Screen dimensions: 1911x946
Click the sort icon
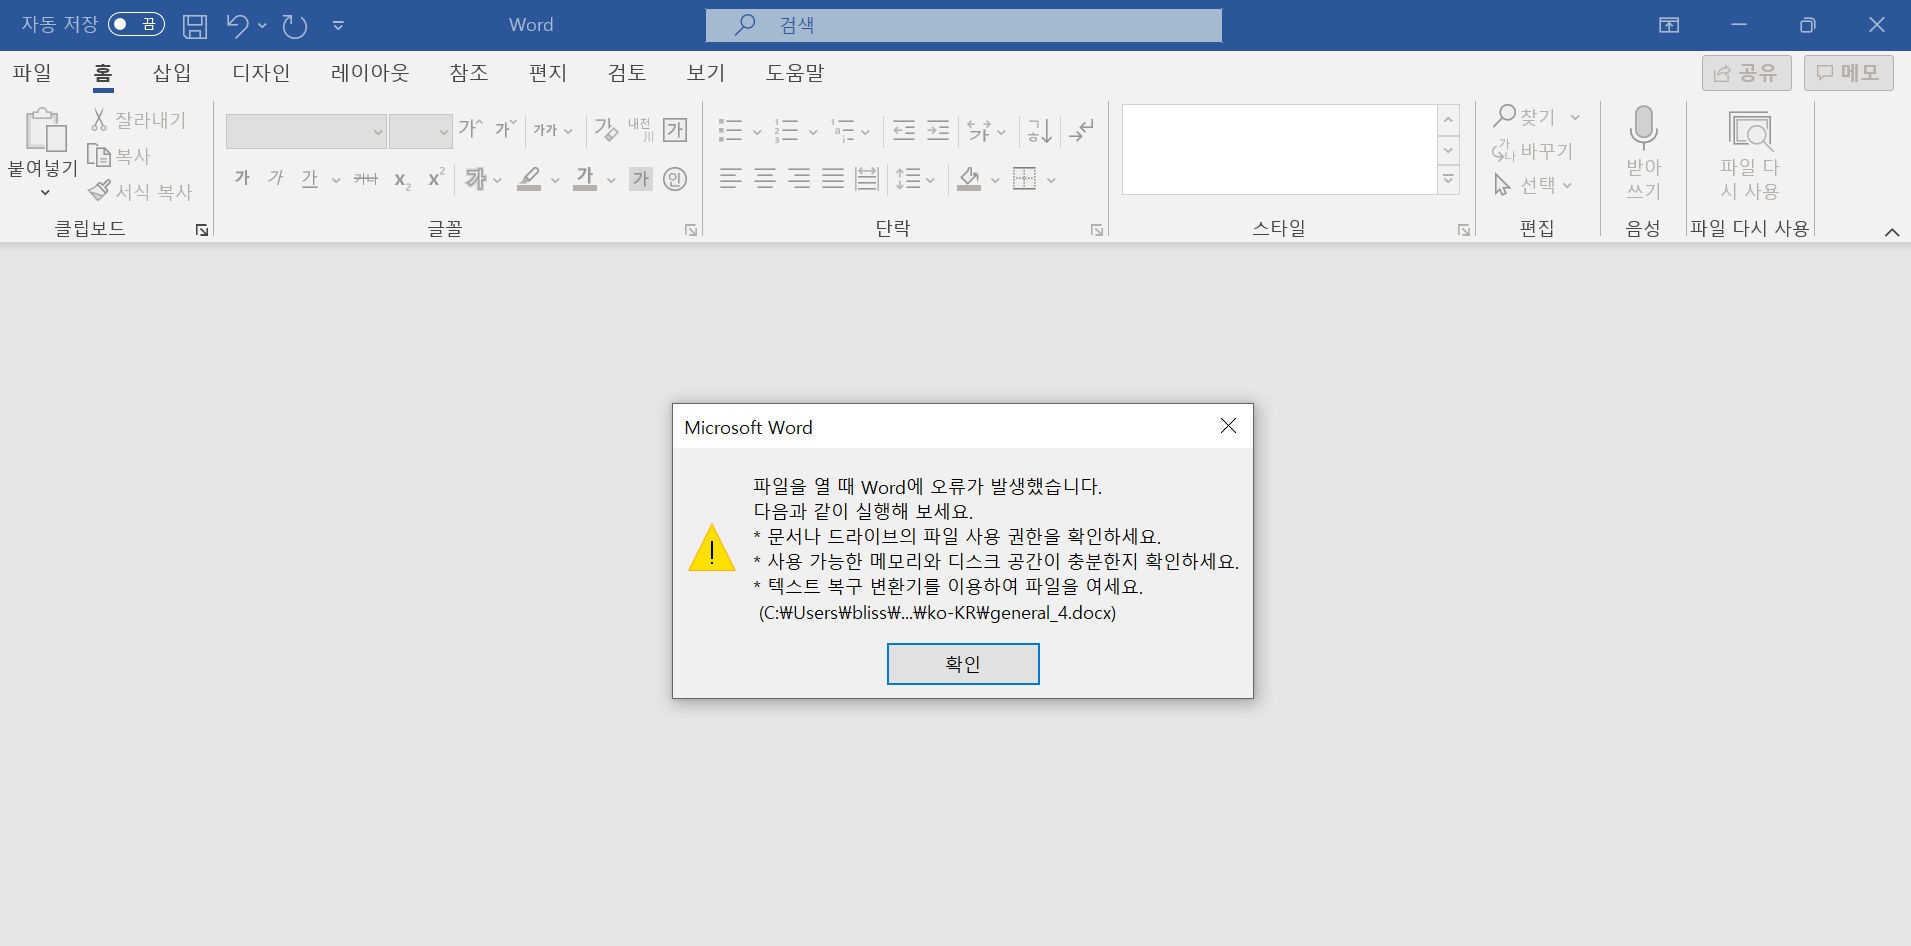coord(1040,130)
